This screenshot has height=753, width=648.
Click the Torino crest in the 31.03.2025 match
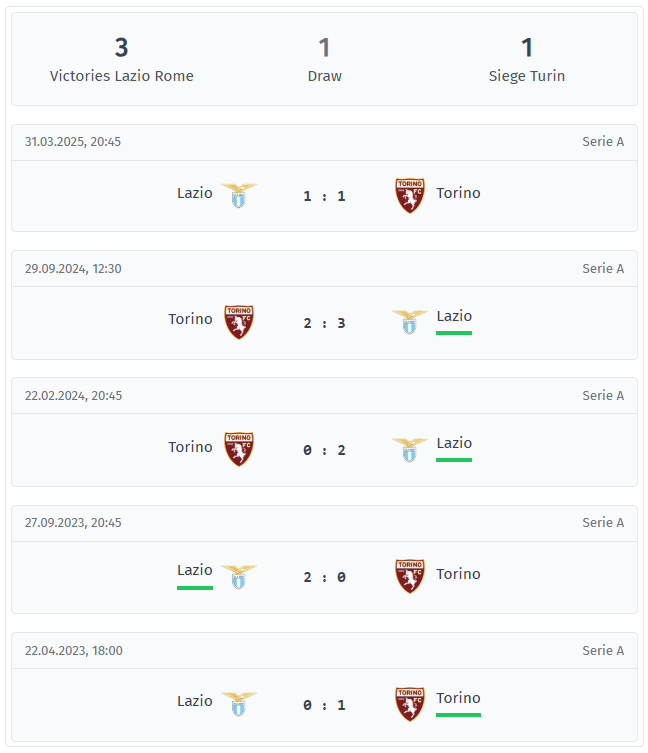409,195
